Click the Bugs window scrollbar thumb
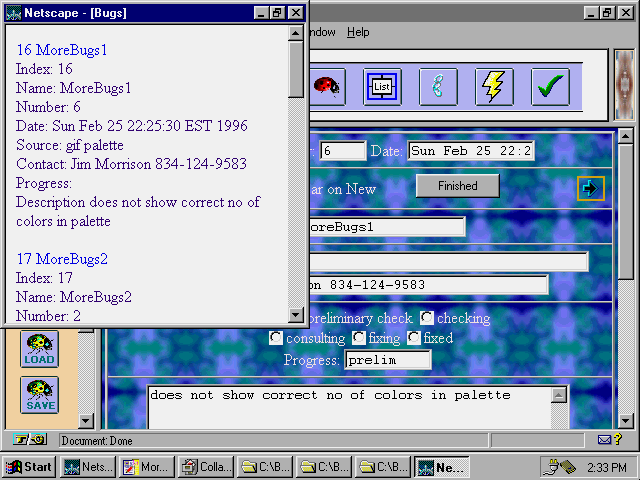Image resolution: width=640 pixels, height=480 pixels. pyautogui.click(x=295, y=69)
